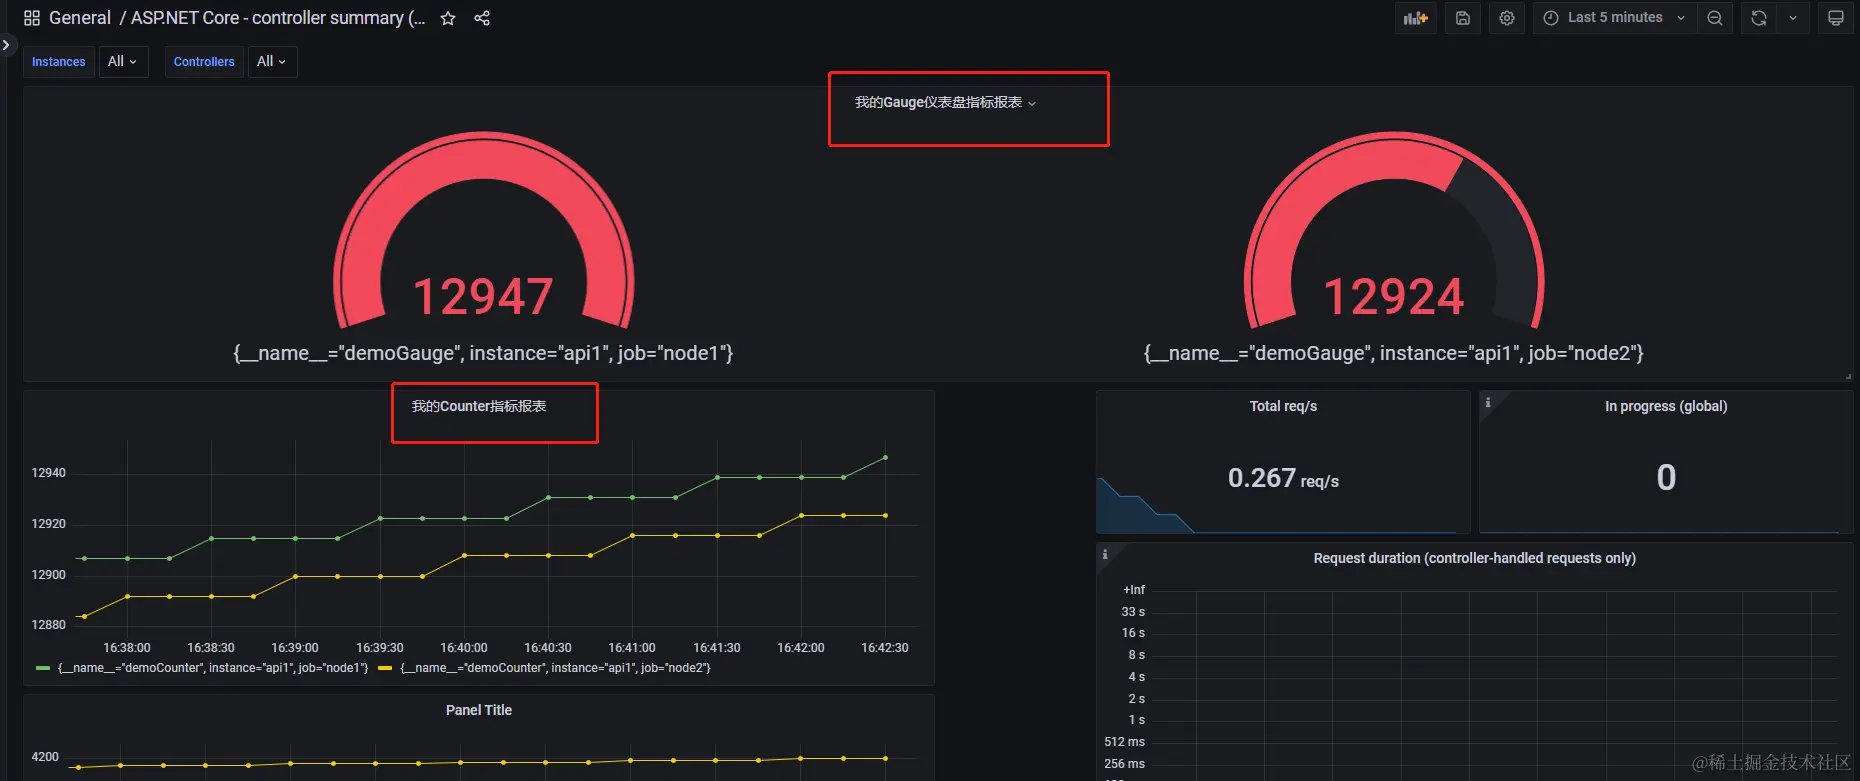The width and height of the screenshot is (1860, 781).
Task: Open the Gauge panel title menu
Action: (945, 102)
